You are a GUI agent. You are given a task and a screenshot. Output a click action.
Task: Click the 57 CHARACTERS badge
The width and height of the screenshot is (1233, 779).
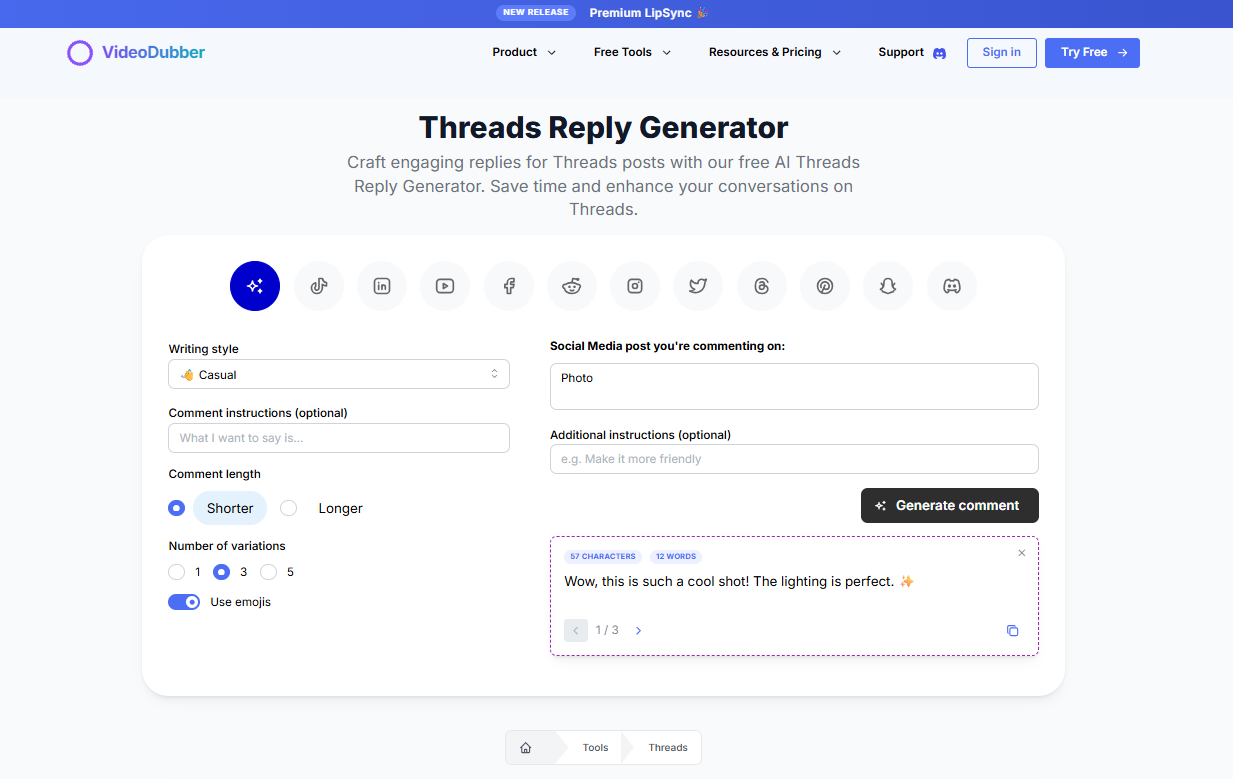click(602, 556)
